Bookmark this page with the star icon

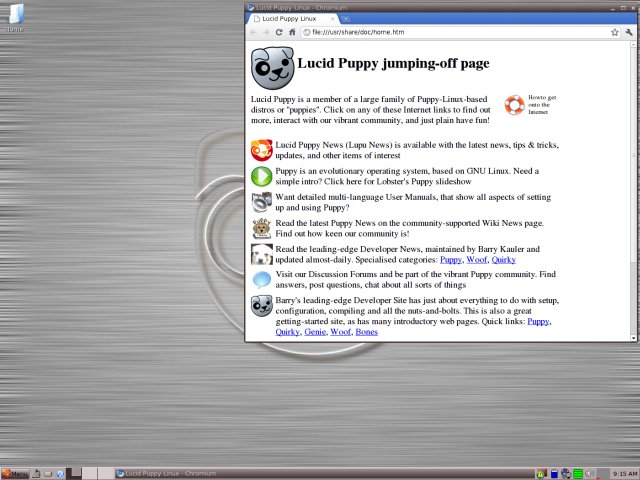(615, 32)
